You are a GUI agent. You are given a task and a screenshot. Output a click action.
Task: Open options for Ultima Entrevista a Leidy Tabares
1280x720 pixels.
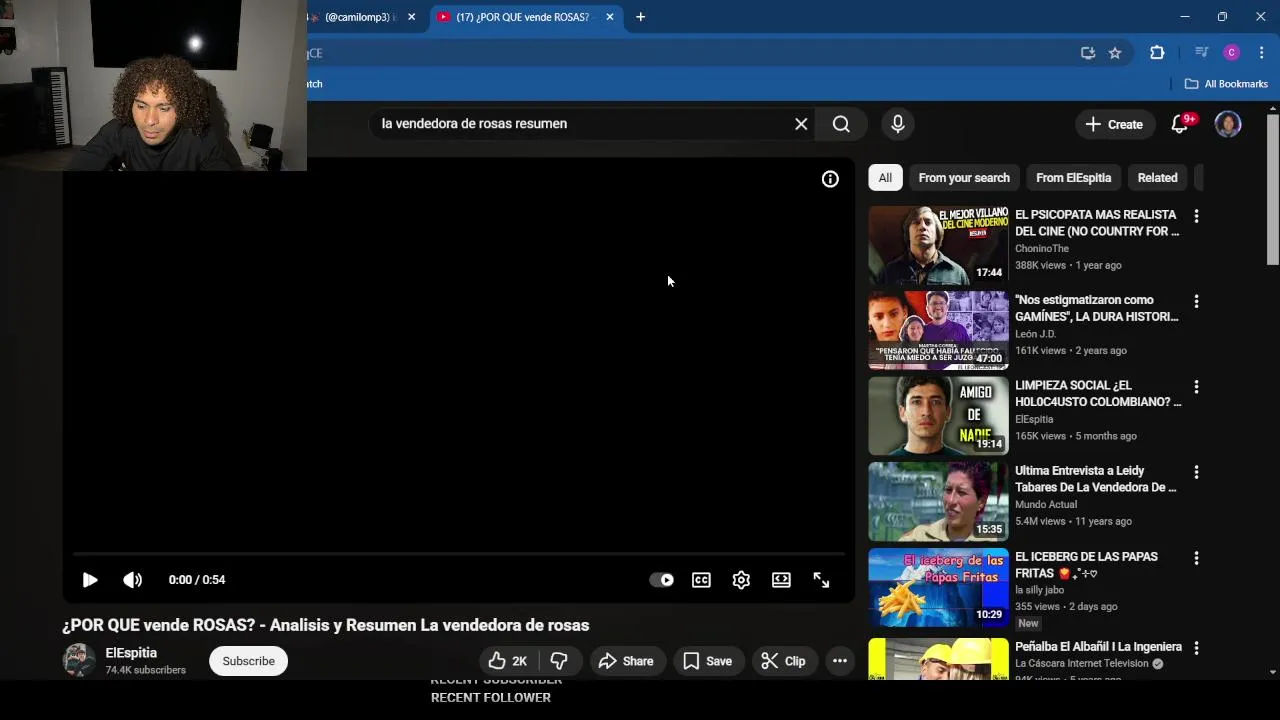click(1196, 472)
